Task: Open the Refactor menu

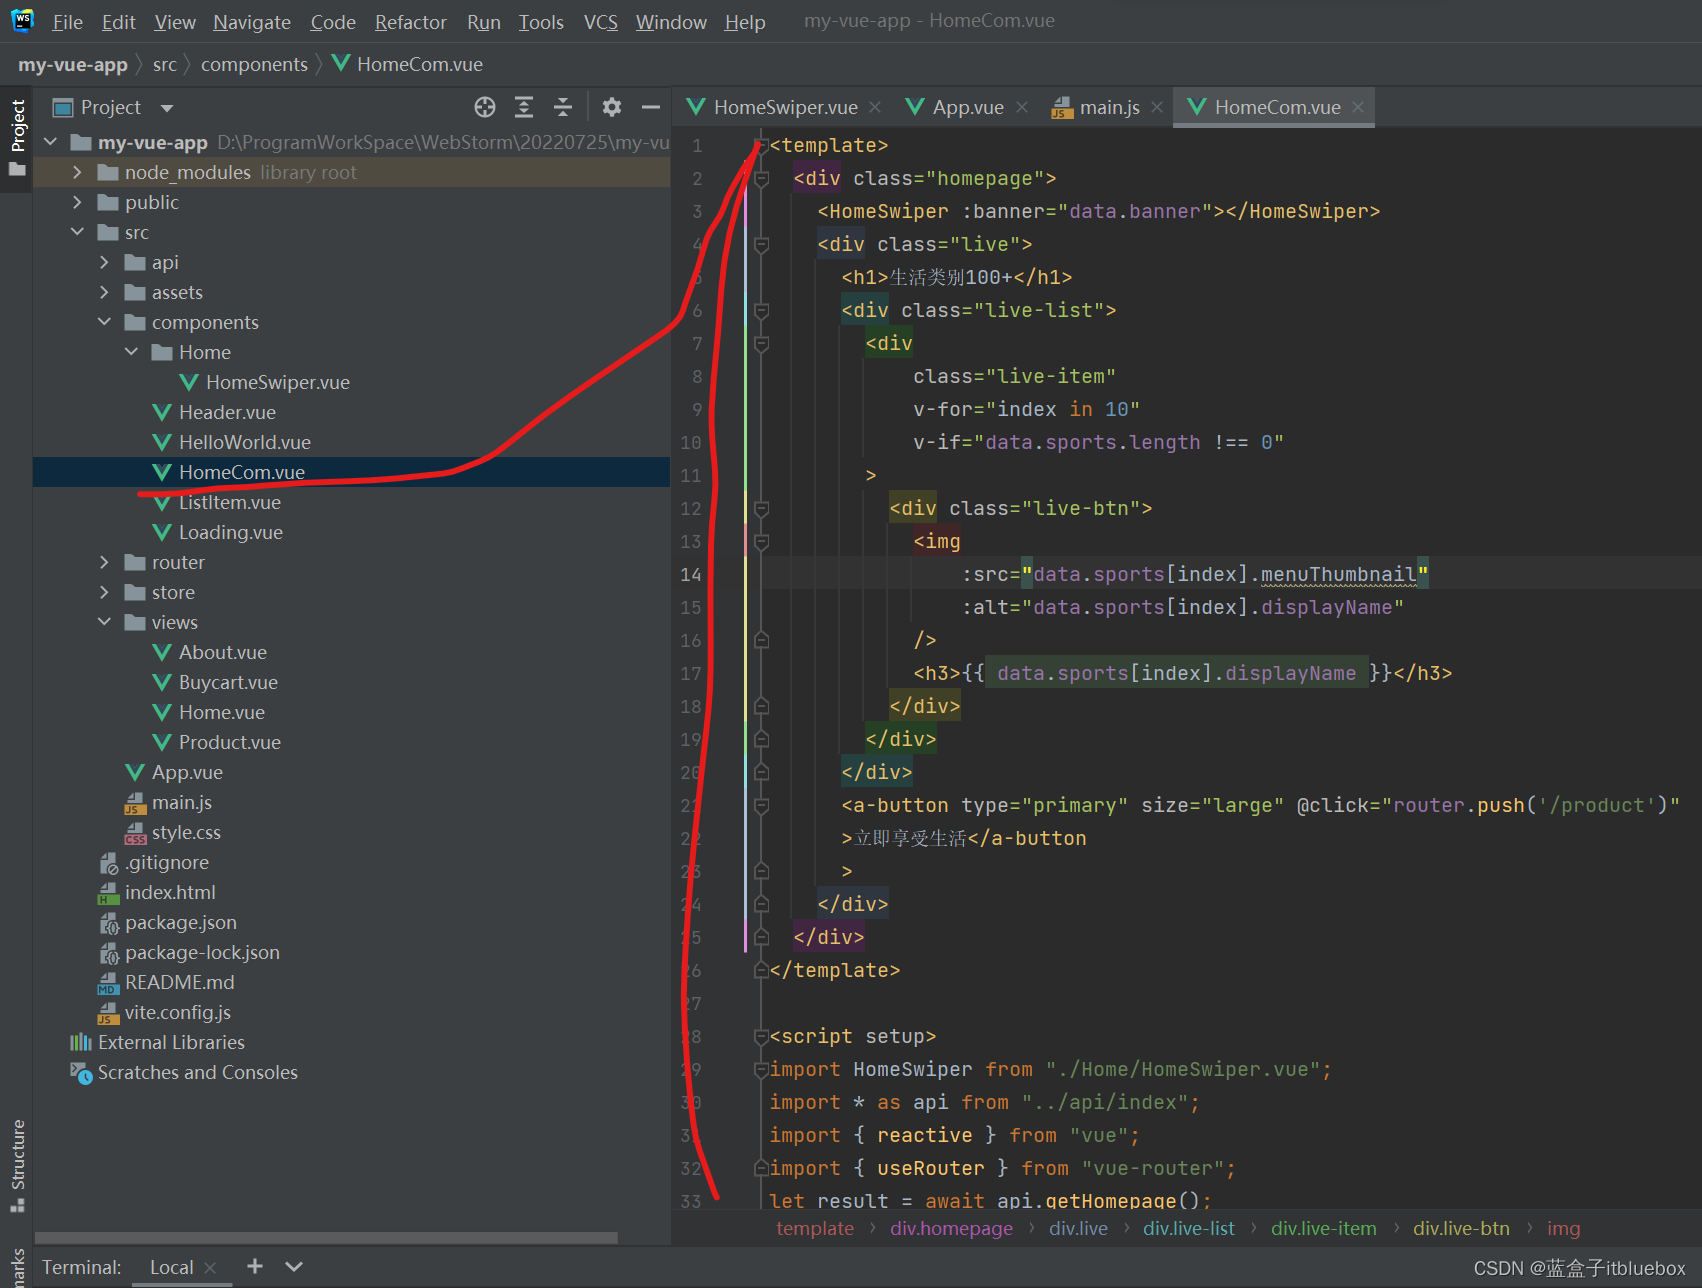Action: coord(411,22)
